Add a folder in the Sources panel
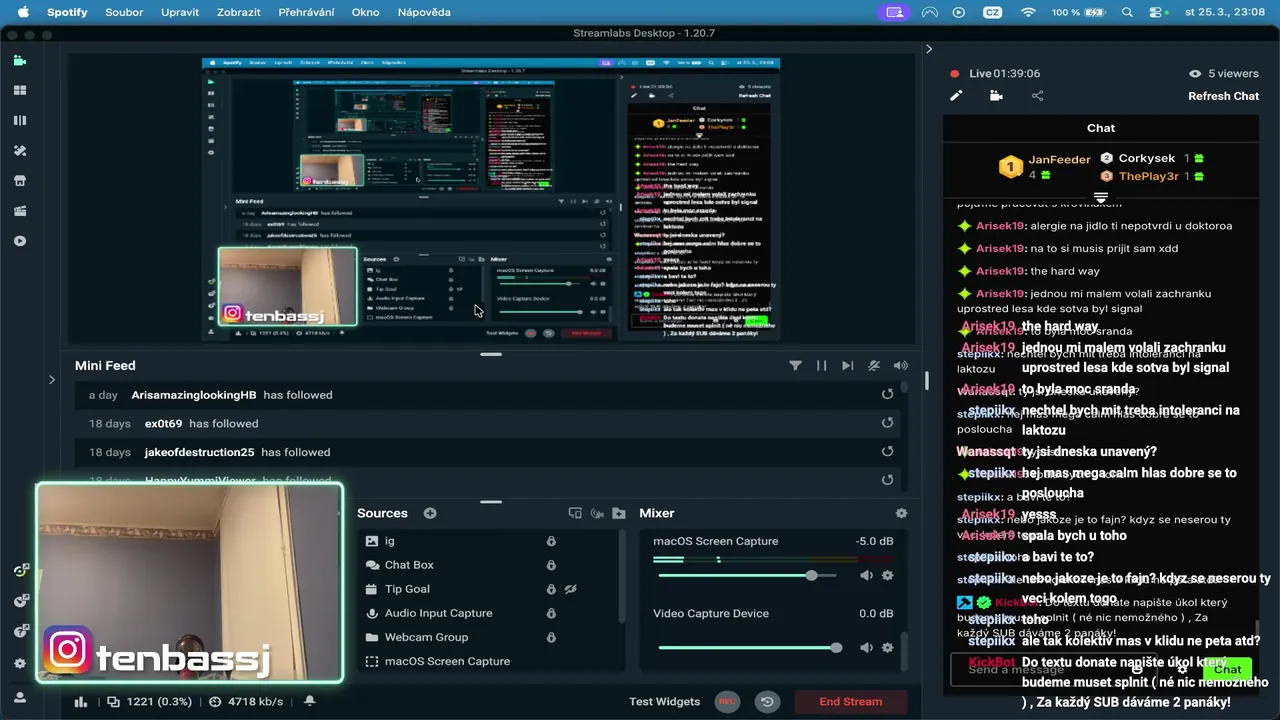1280x720 pixels. point(619,513)
